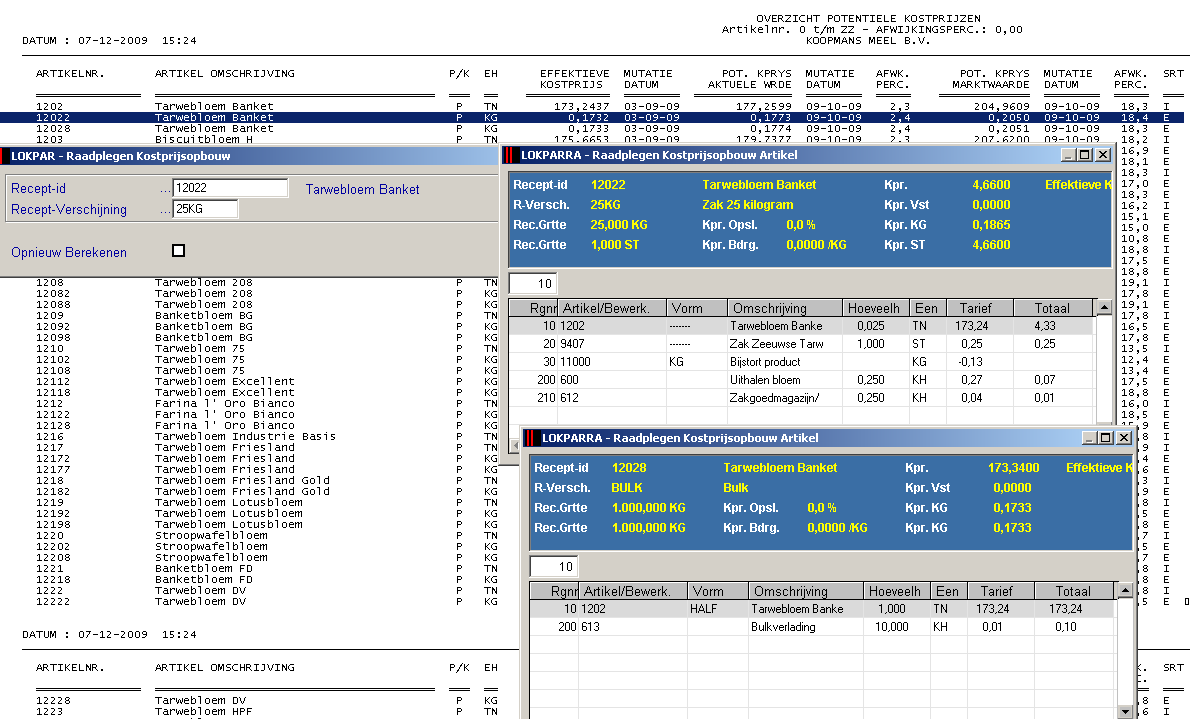Select the Tarwebloem Banke row in the 12022 window
This screenshot has width=1190, height=719.
point(801,326)
